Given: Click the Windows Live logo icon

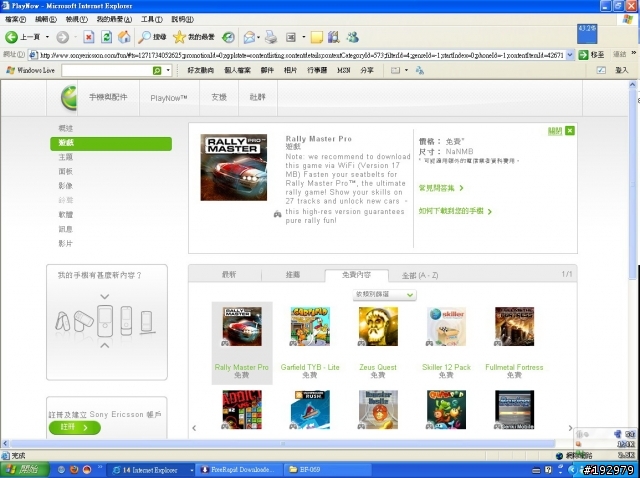Looking at the screenshot, I should click(10, 71).
